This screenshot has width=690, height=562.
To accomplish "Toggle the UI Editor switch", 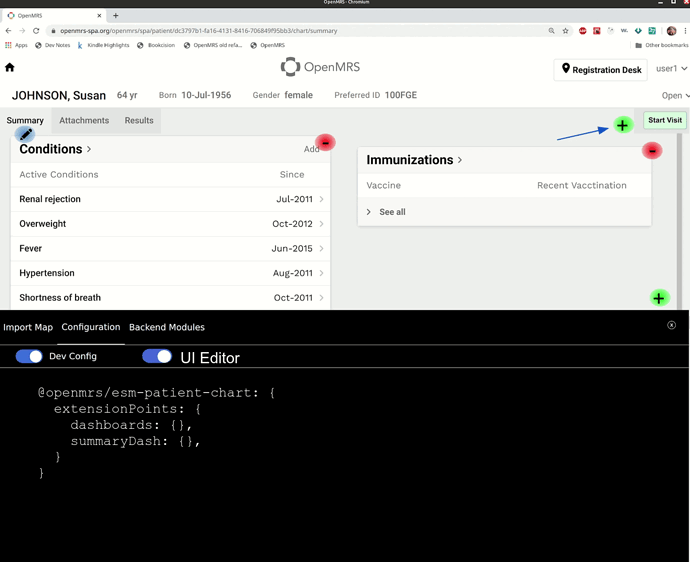I will pyautogui.click(x=157, y=356).
